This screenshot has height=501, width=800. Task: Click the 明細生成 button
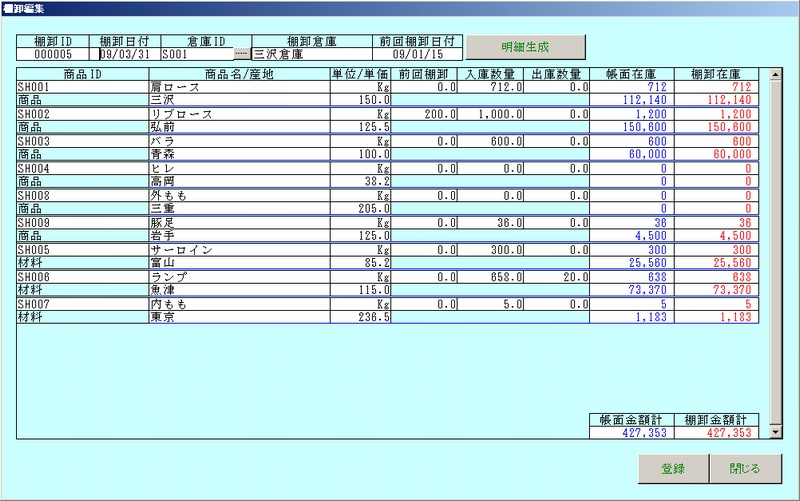click(525, 47)
